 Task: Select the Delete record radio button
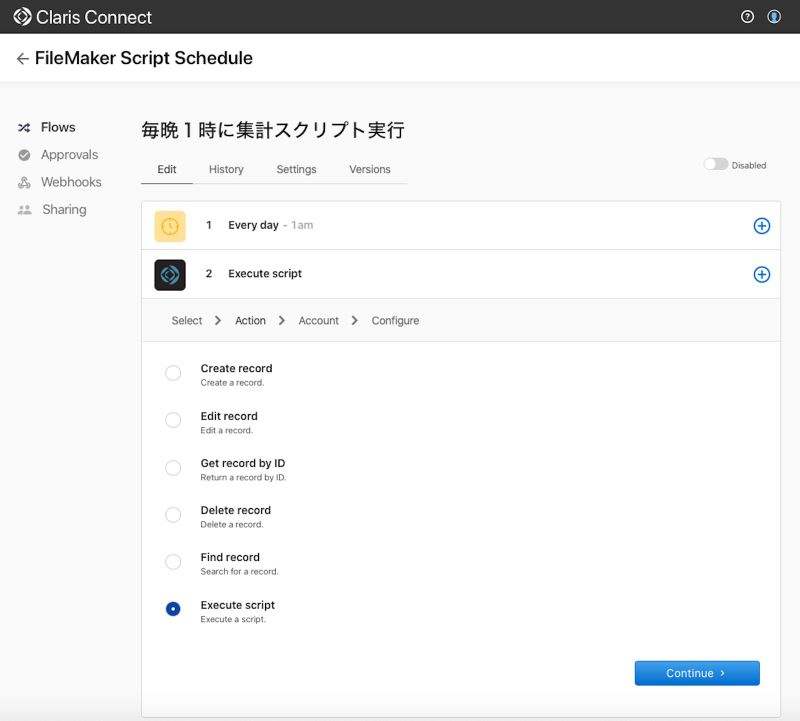[173, 514]
